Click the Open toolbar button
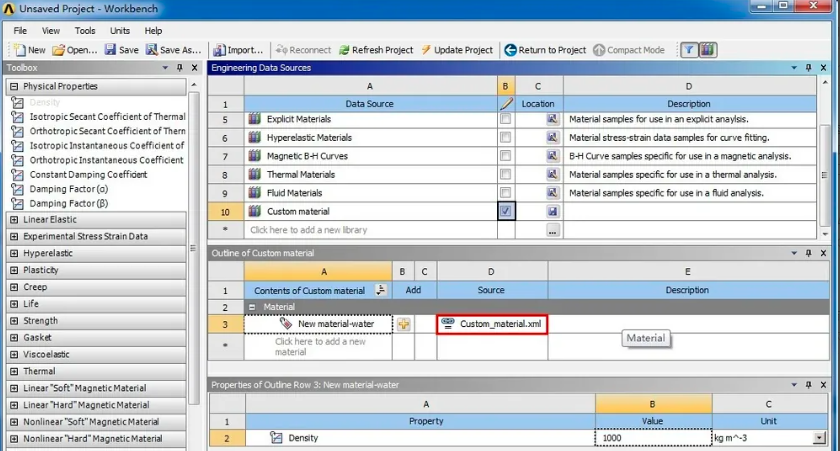The height and width of the screenshot is (451, 840). pyautogui.click(x=74, y=50)
